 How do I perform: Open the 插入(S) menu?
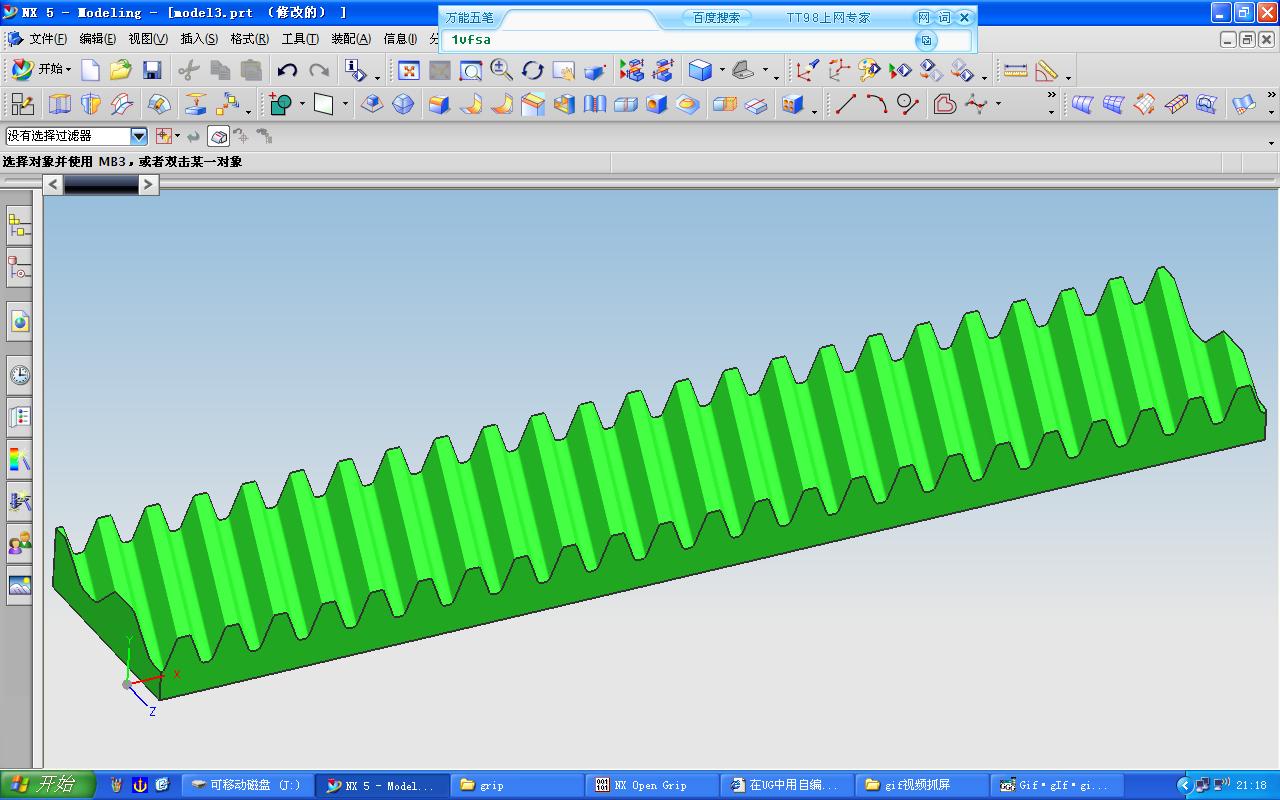click(x=199, y=39)
